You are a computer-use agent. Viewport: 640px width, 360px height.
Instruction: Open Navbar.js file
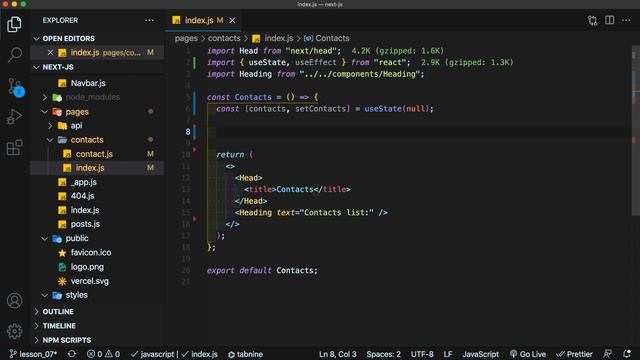(88, 83)
